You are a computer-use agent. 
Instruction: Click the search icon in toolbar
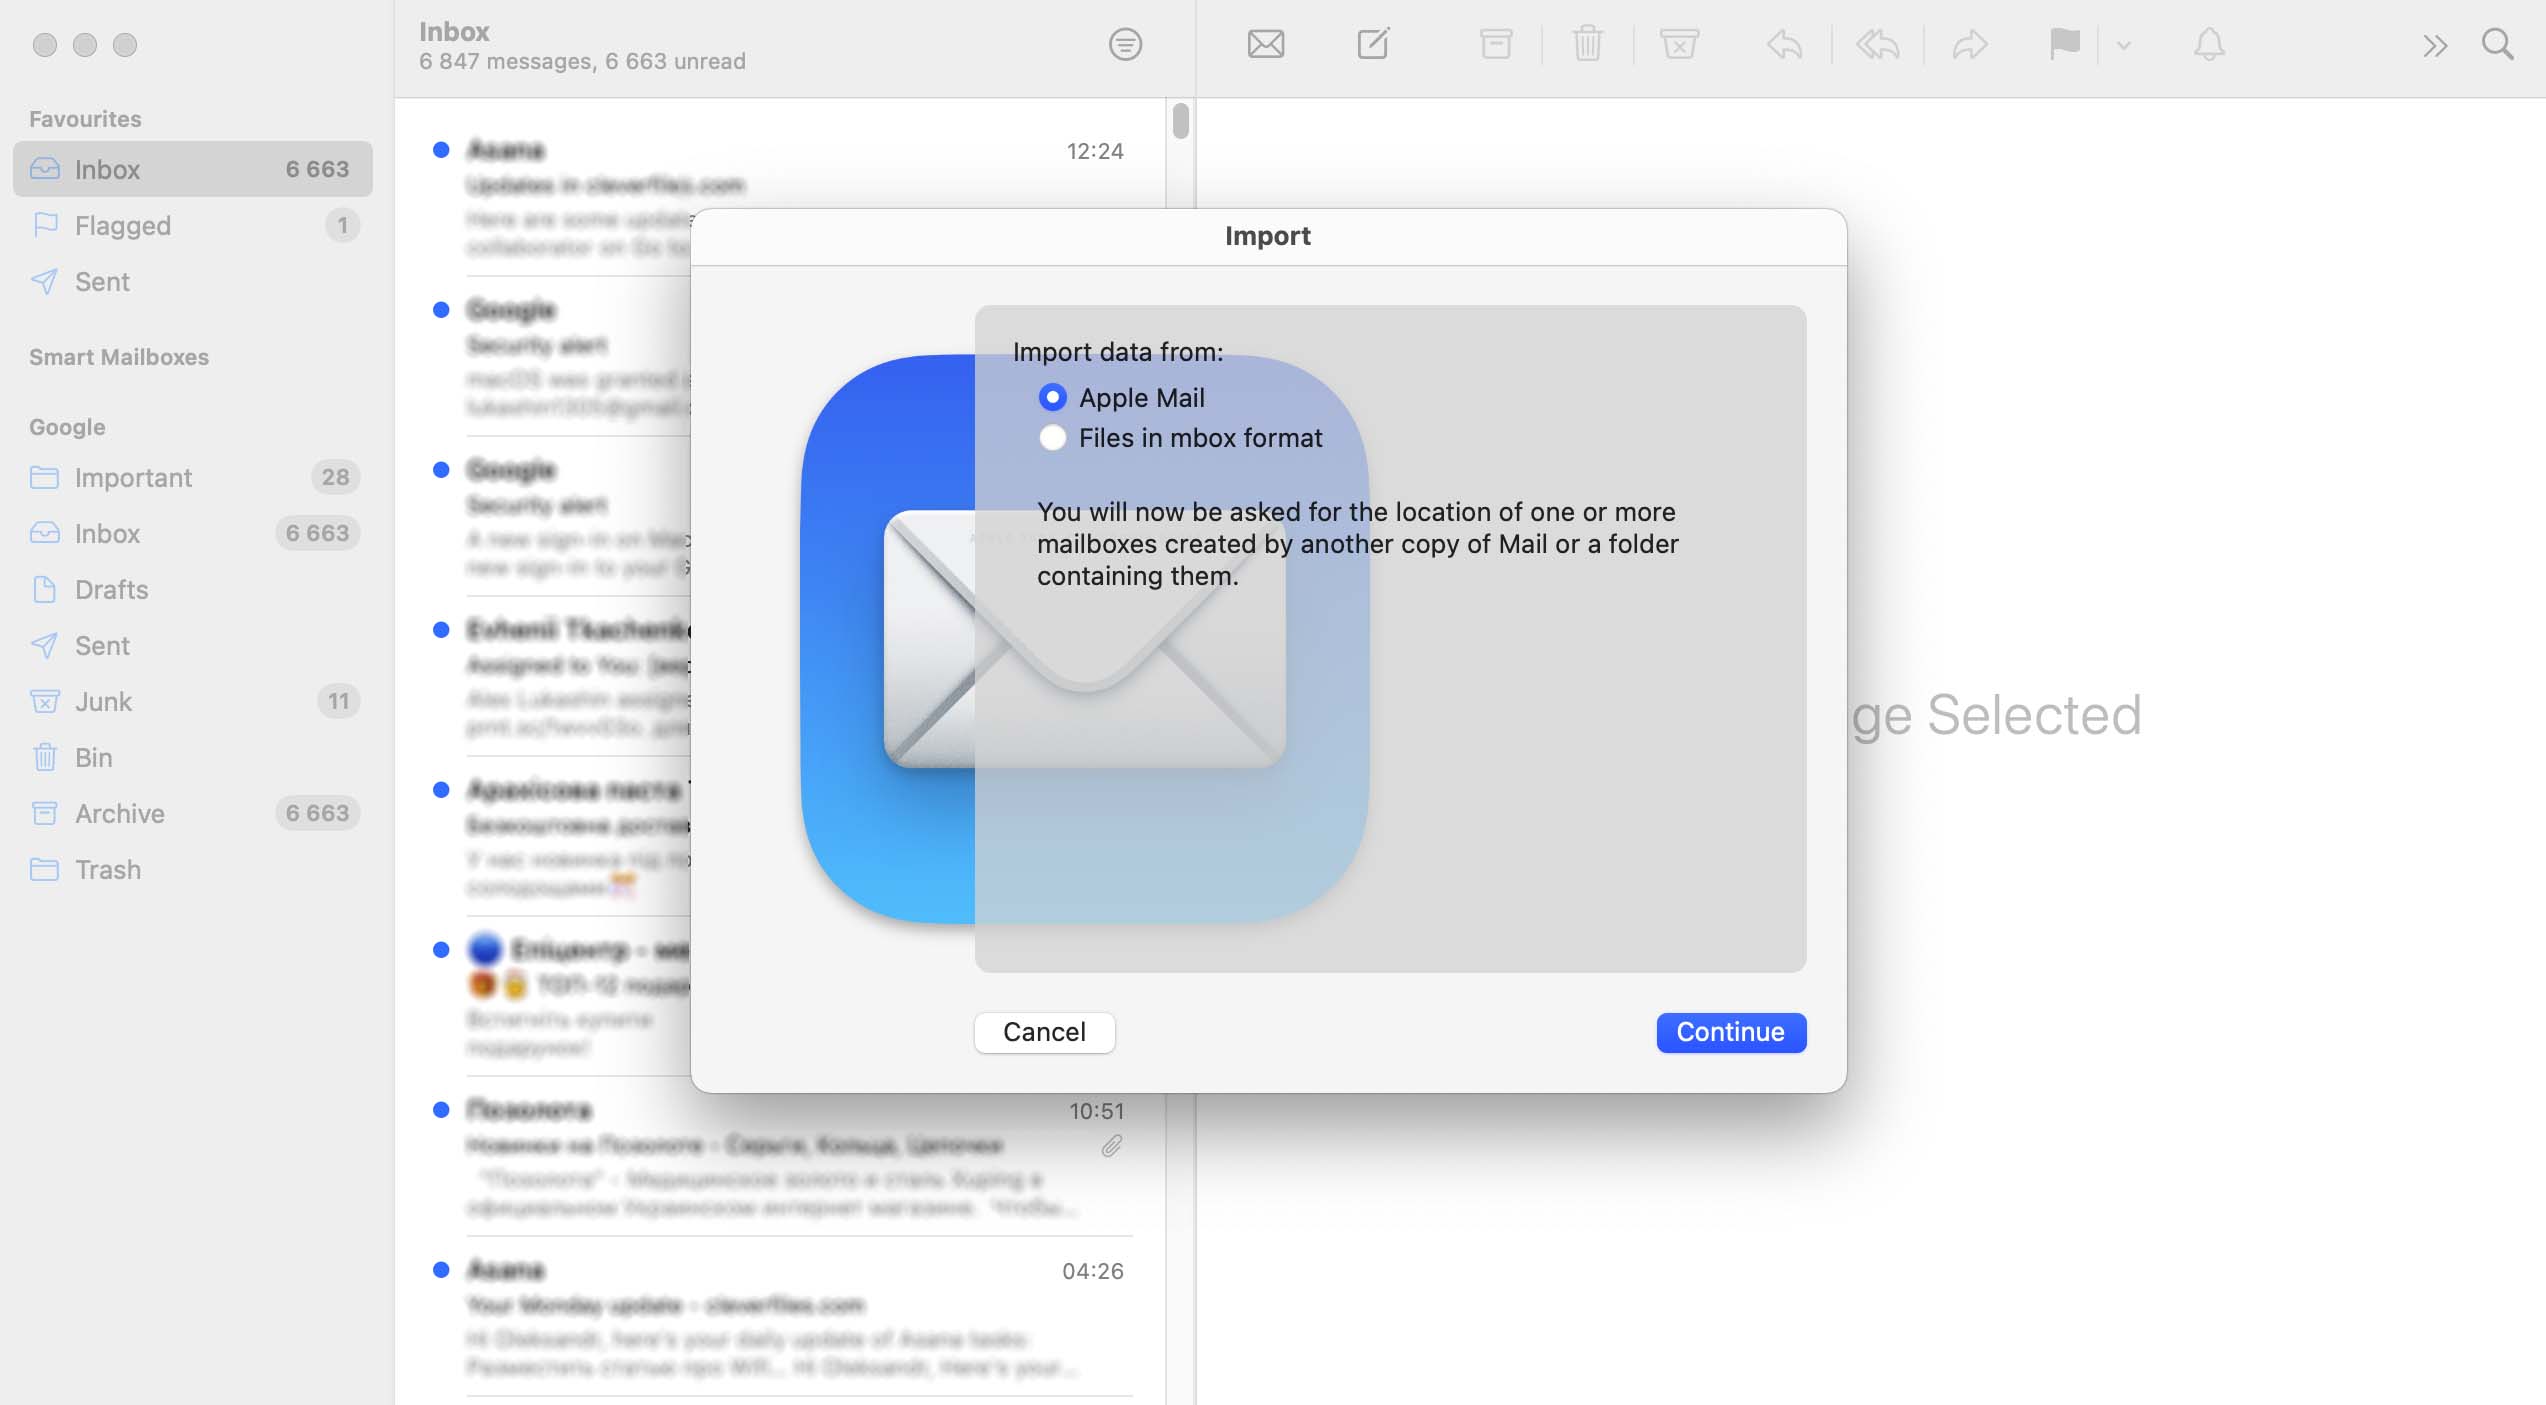(x=2496, y=43)
